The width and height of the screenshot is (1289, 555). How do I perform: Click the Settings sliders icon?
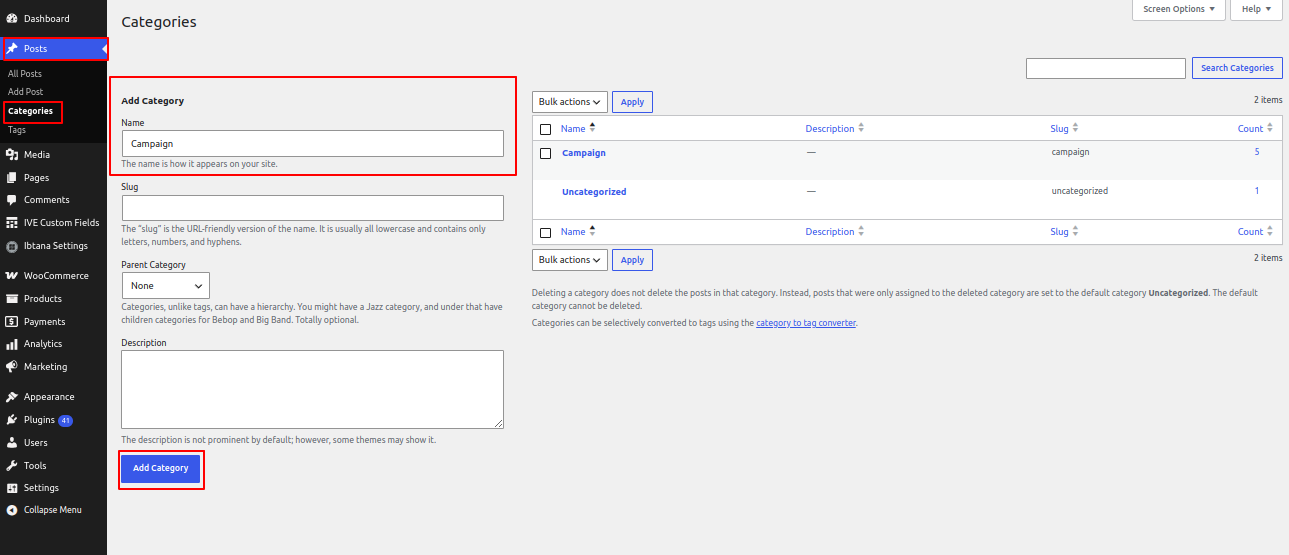coord(12,488)
